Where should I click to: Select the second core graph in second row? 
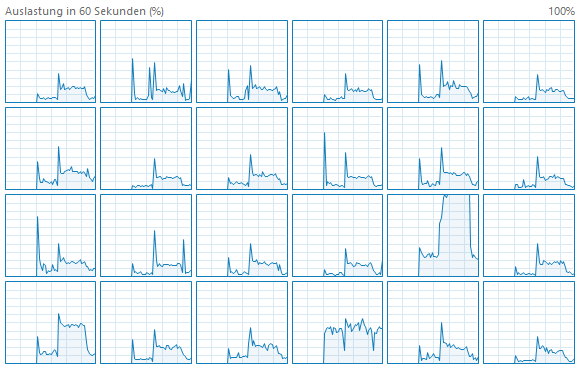pyautogui.click(x=146, y=149)
